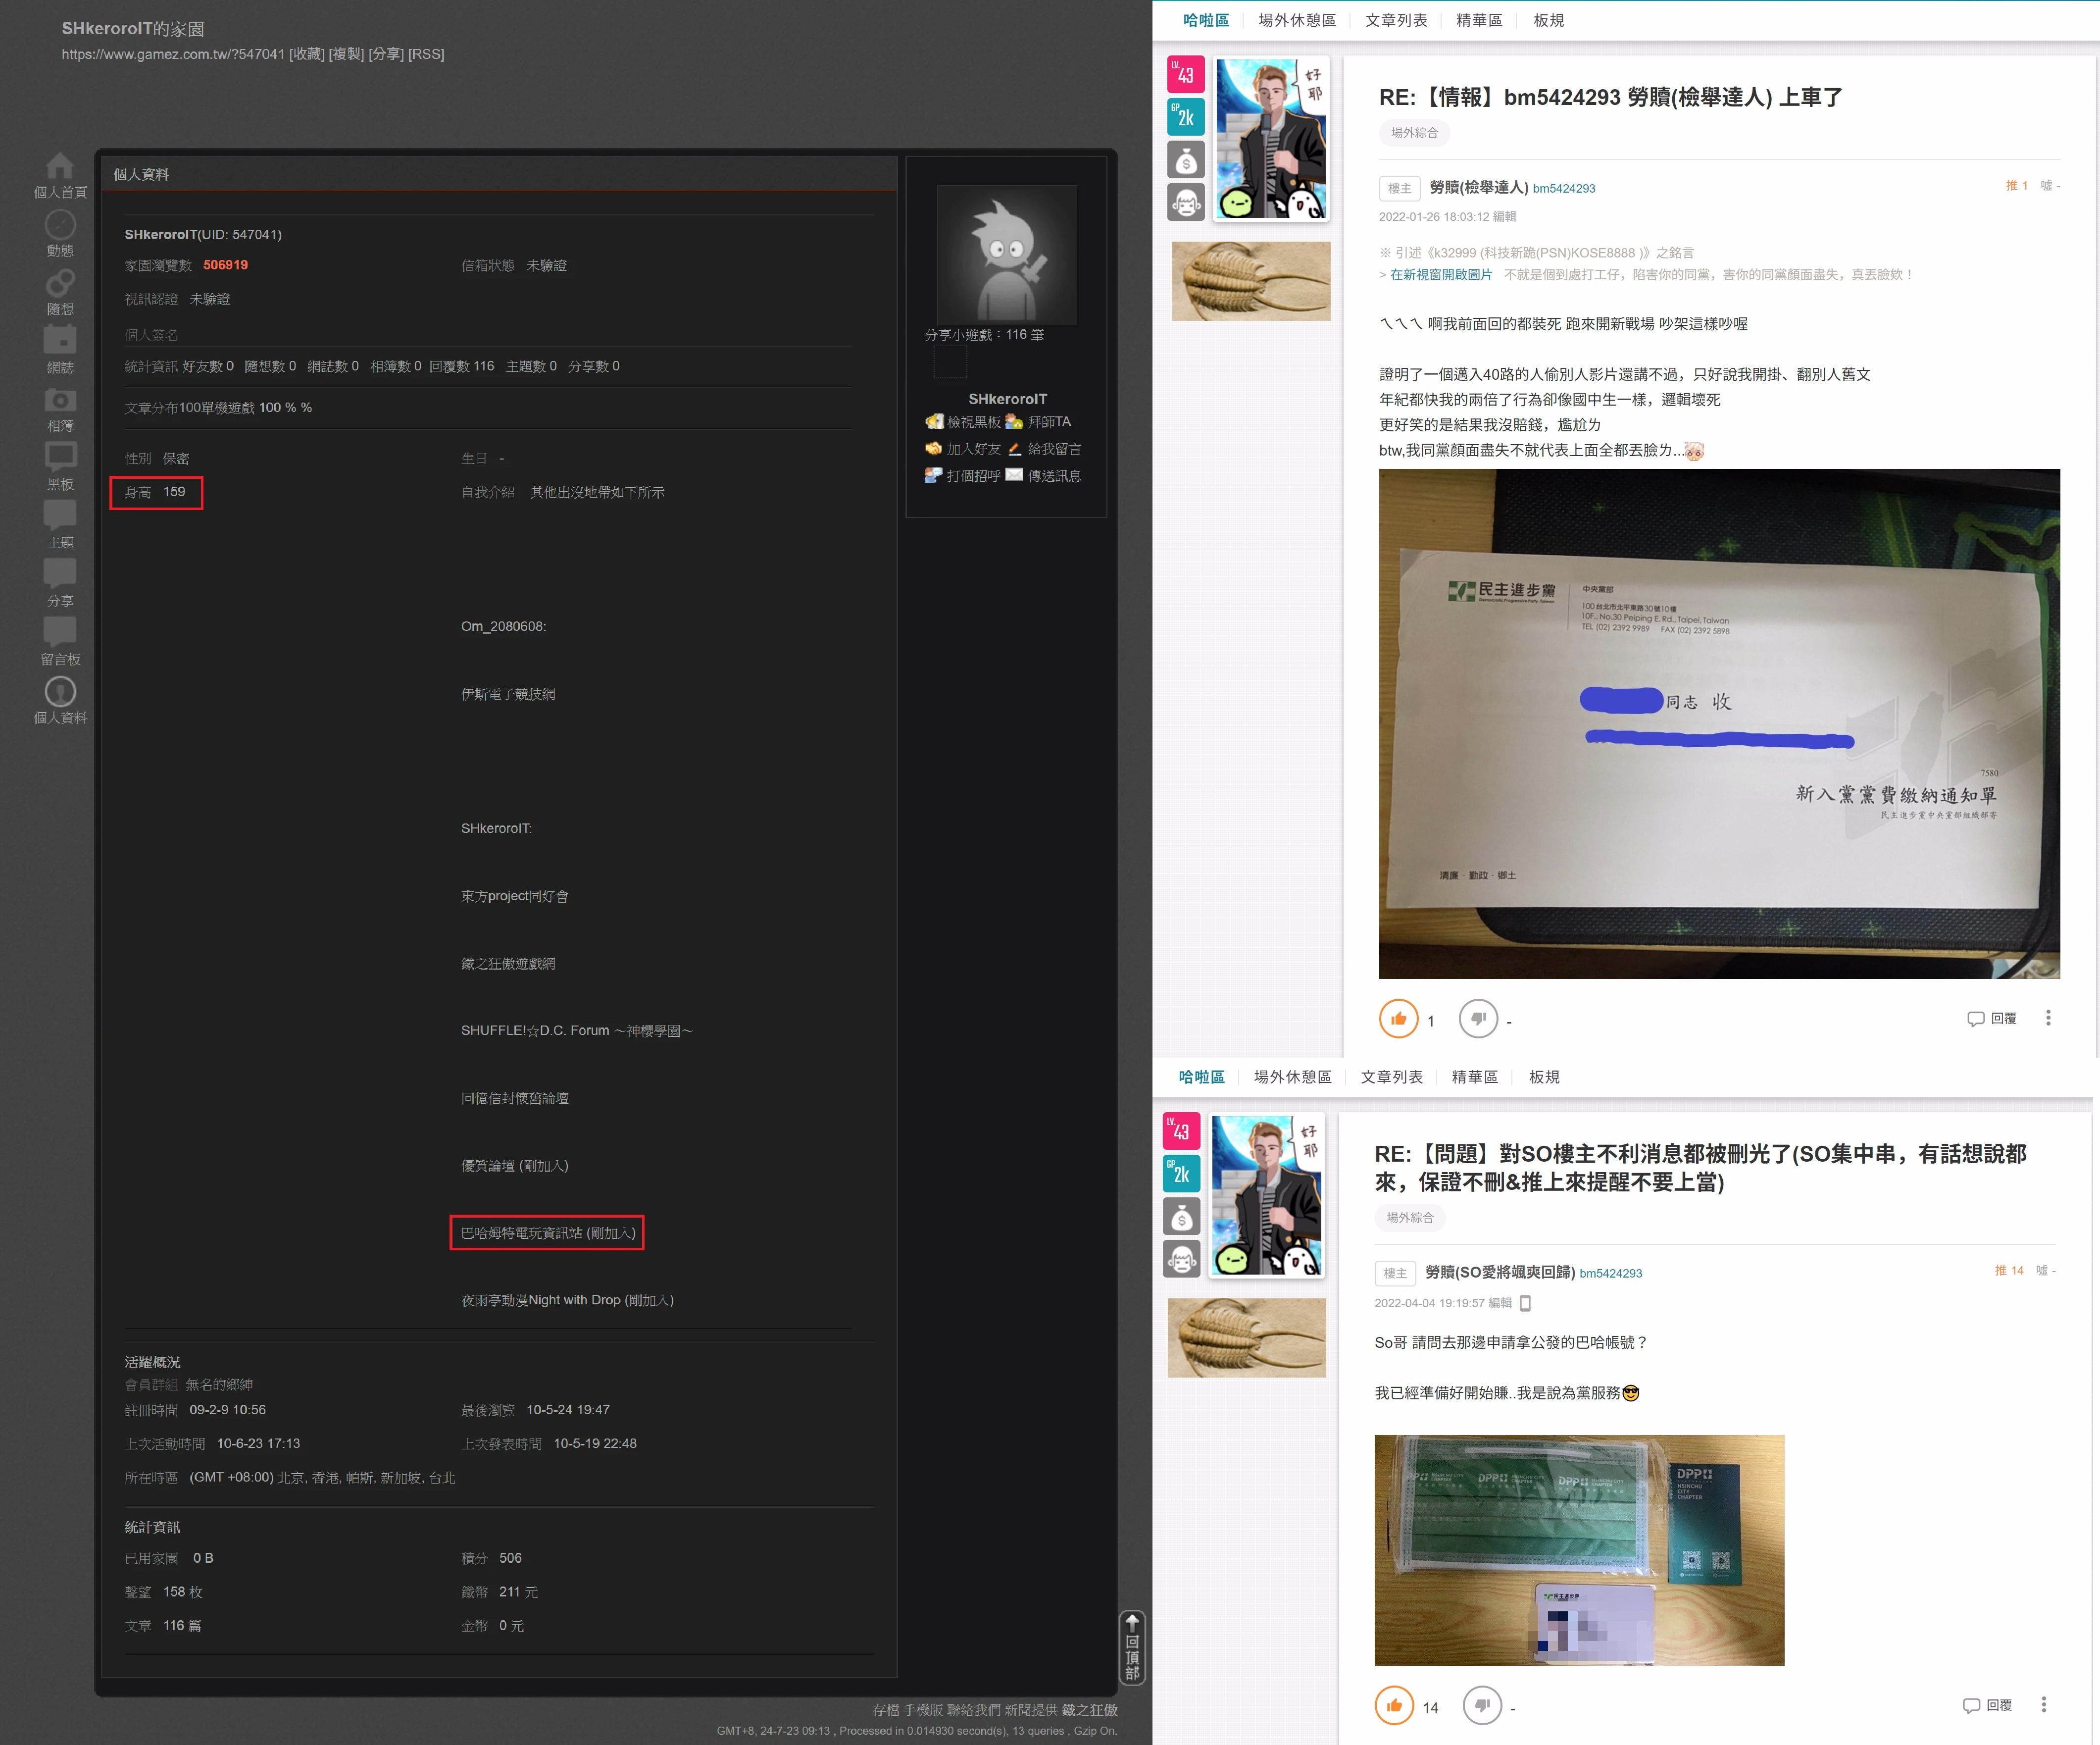
Task: Open the 相簿 camera icon
Action: [x=60, y=401]
